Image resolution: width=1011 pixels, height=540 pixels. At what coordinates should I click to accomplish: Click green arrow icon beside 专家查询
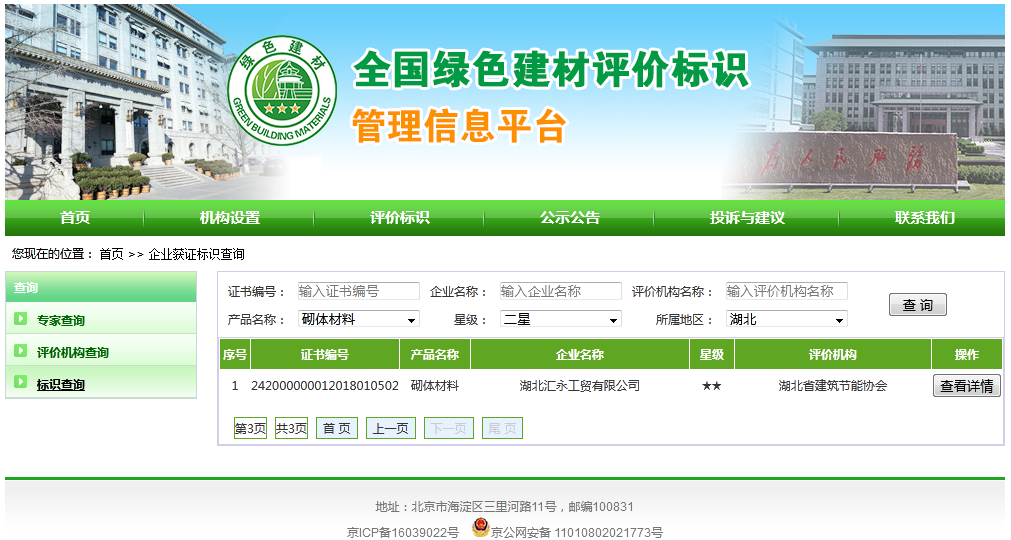(x=20, y=320)
